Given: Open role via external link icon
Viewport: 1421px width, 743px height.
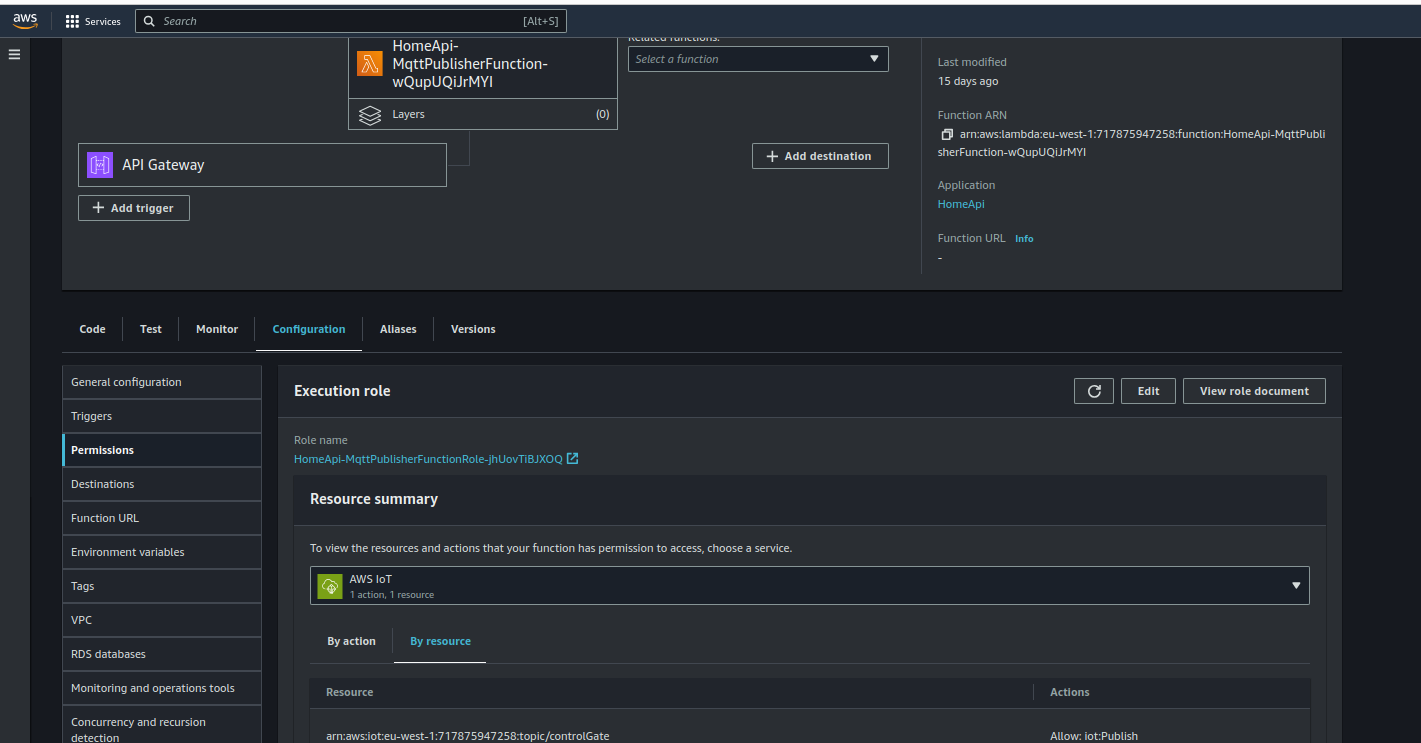Looking at the screenshot, I should (572, 459).
